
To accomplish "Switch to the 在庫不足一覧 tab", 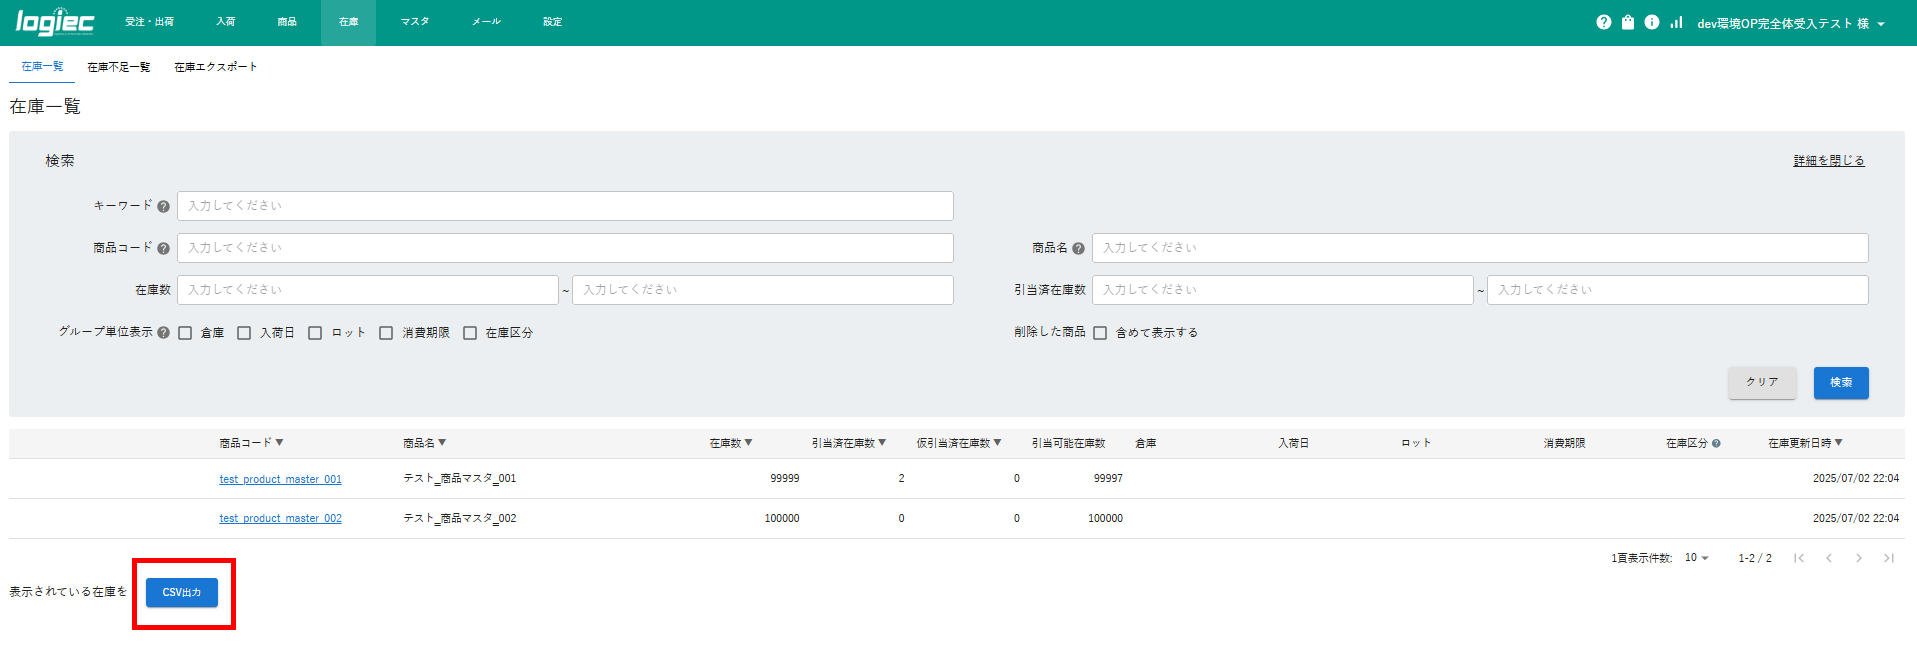I will (x=118, y=67).
